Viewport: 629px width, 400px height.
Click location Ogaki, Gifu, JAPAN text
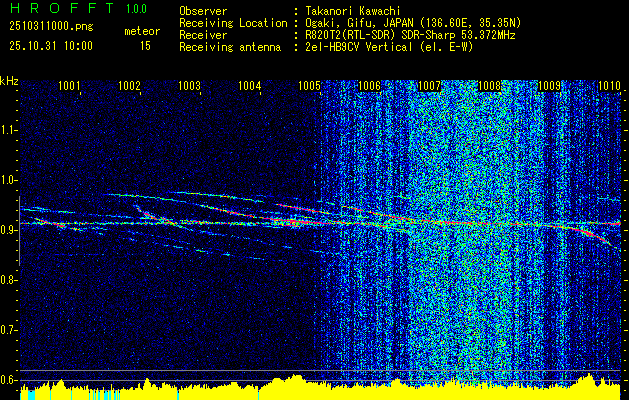(413, 23)
